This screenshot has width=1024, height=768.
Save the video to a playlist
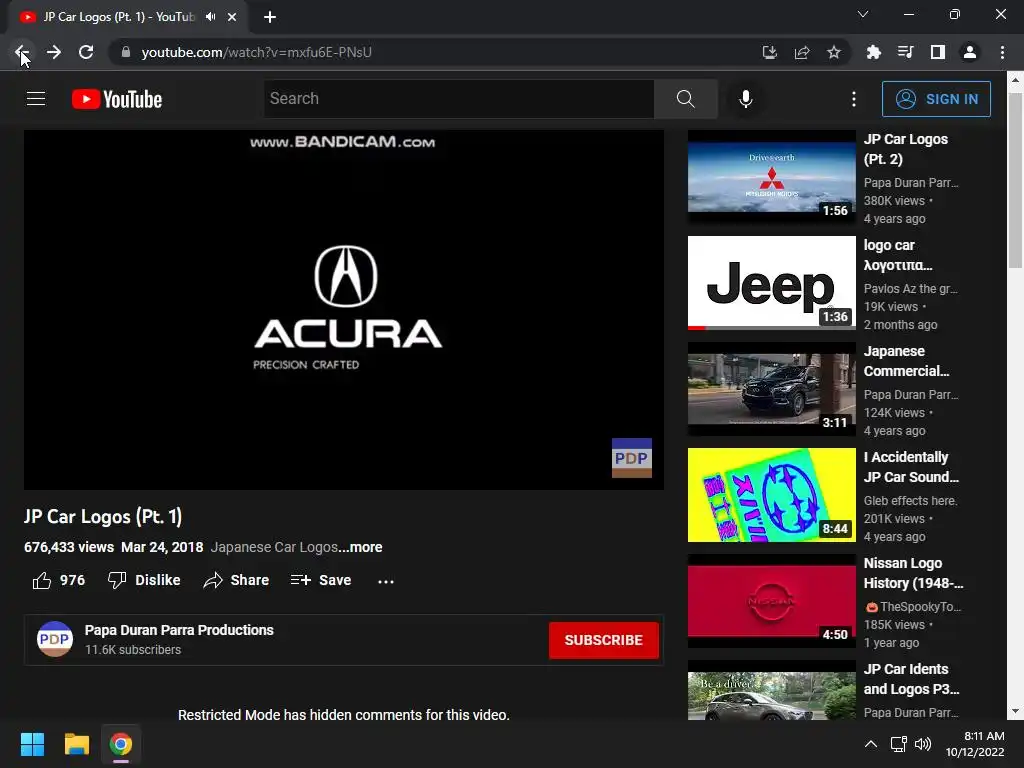point(321,580)
